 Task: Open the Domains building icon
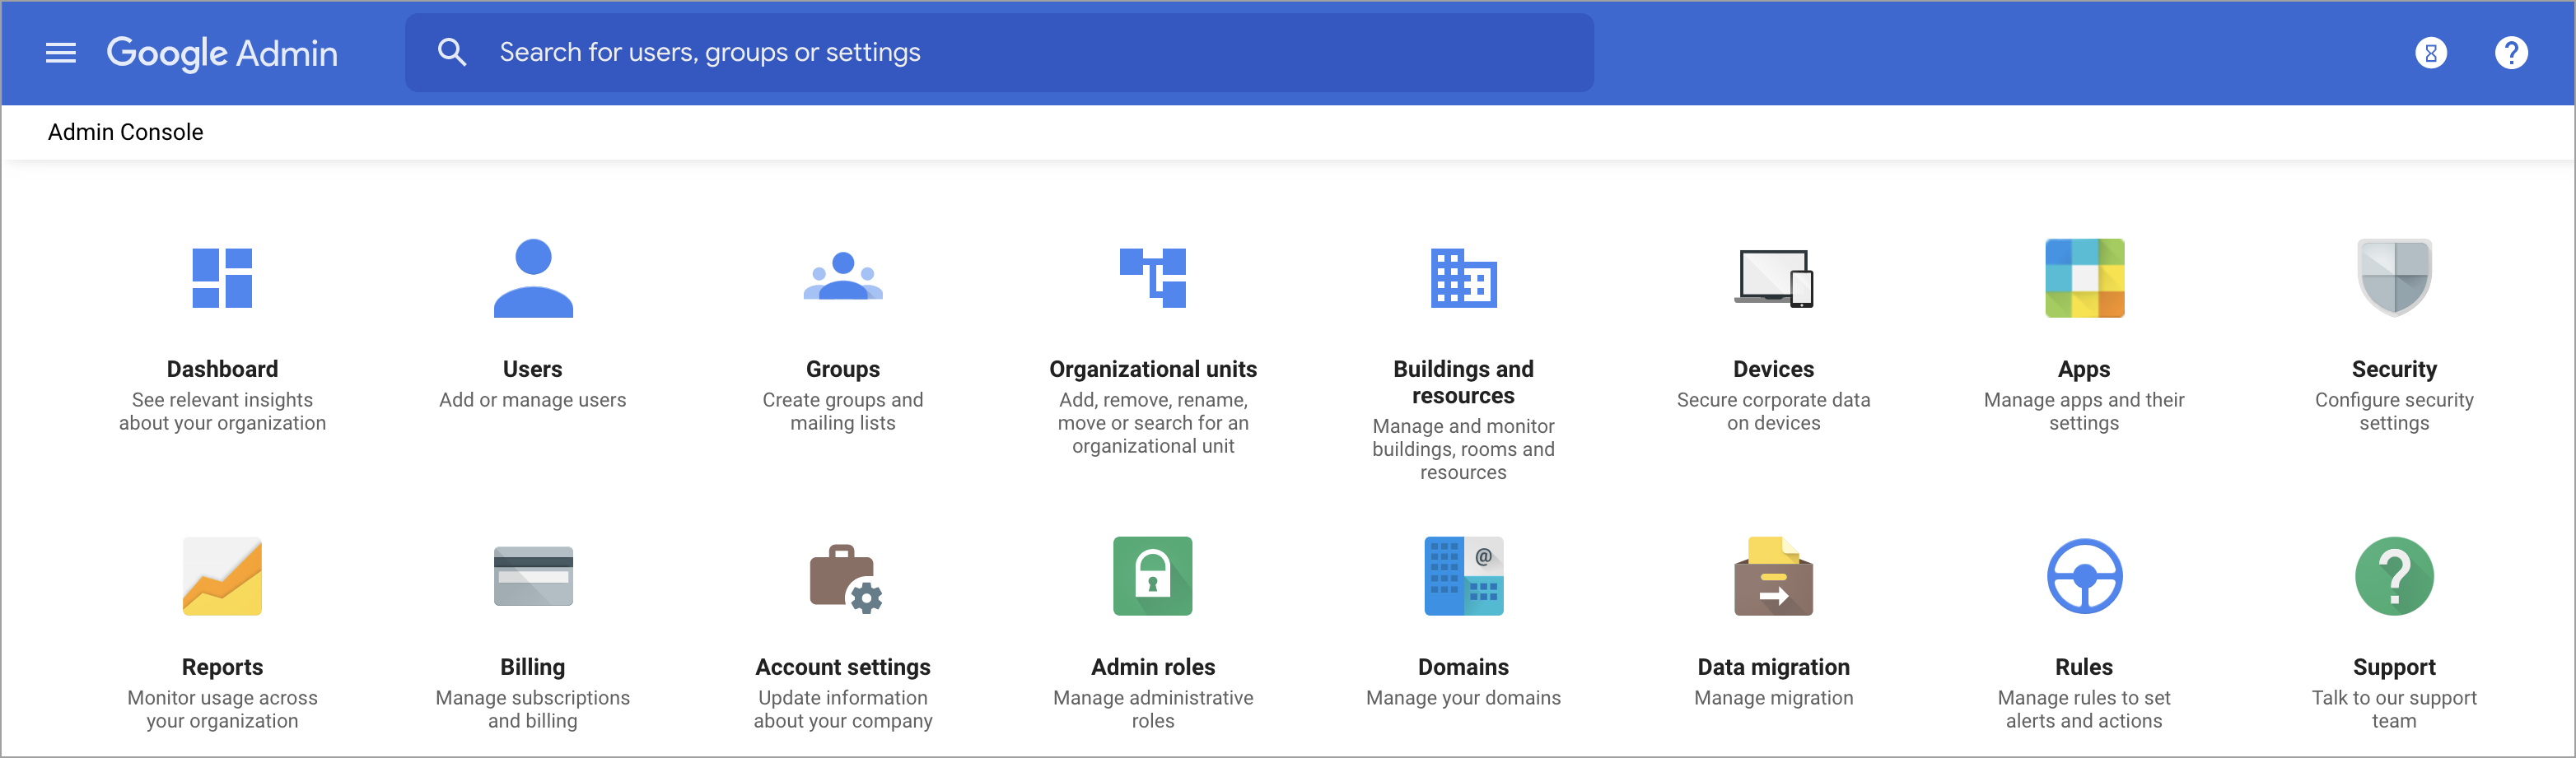point(1463,576)
